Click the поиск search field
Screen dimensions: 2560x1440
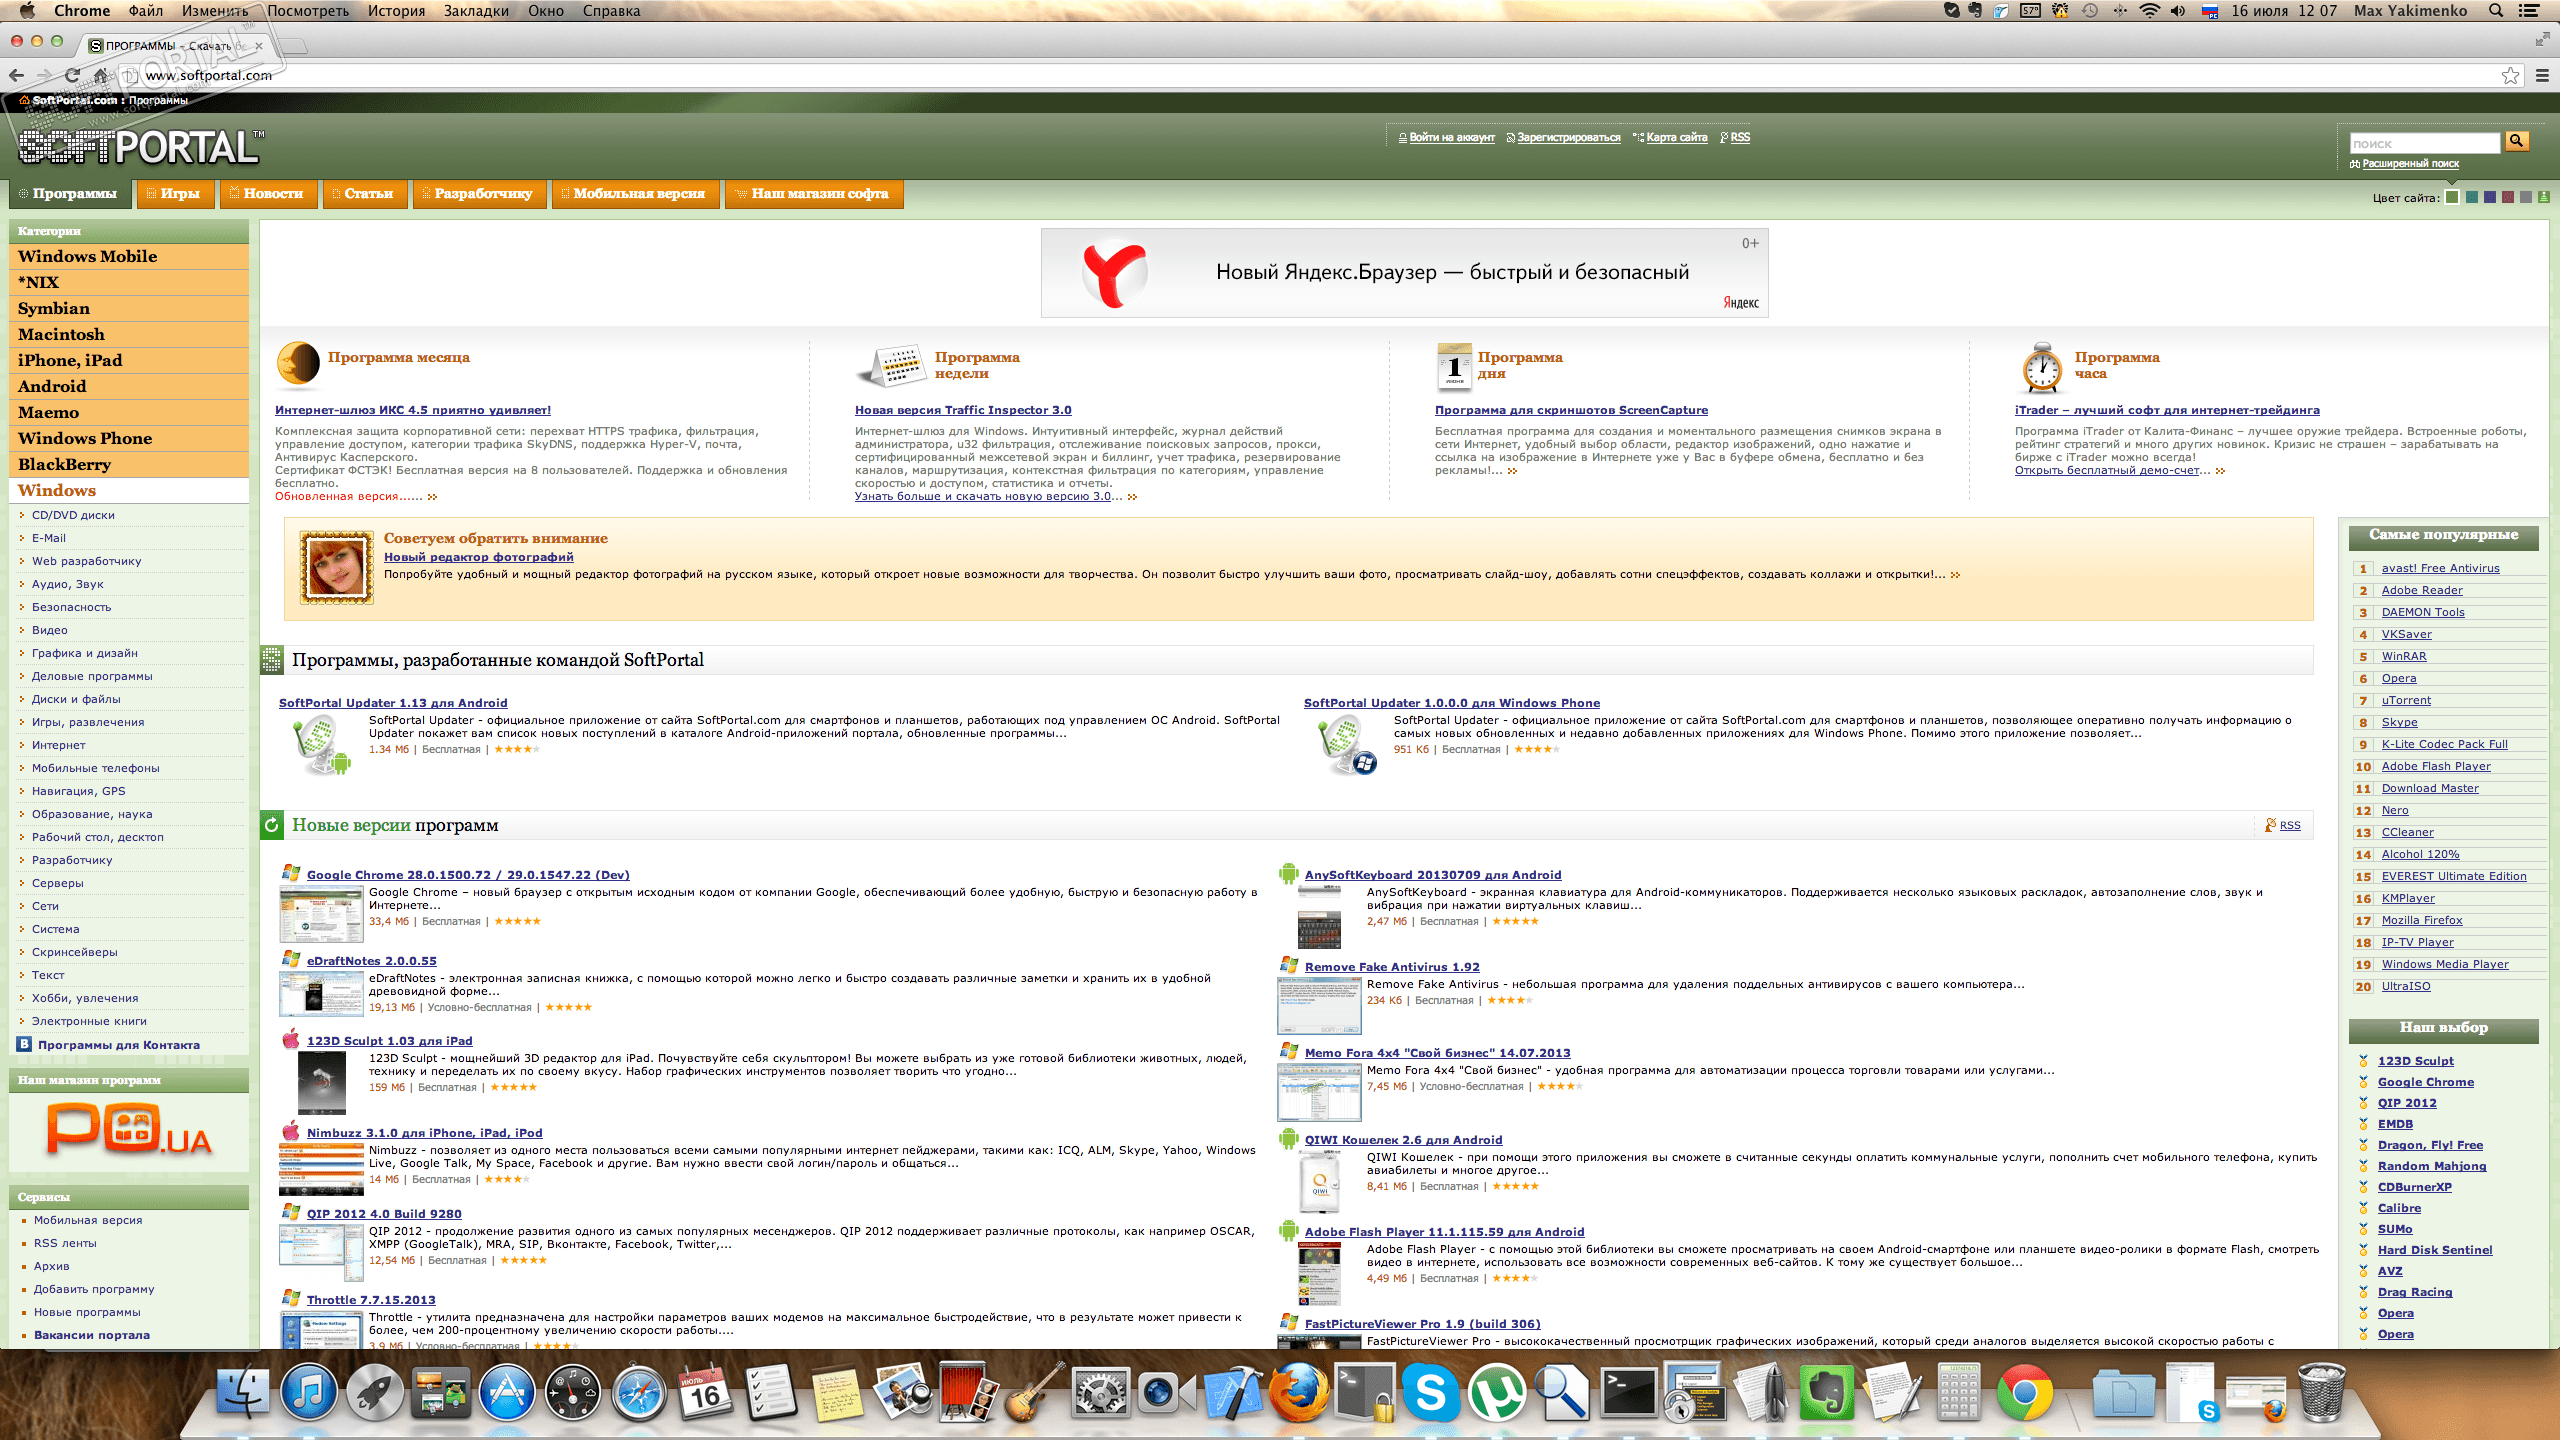(x=2424, y=143)
